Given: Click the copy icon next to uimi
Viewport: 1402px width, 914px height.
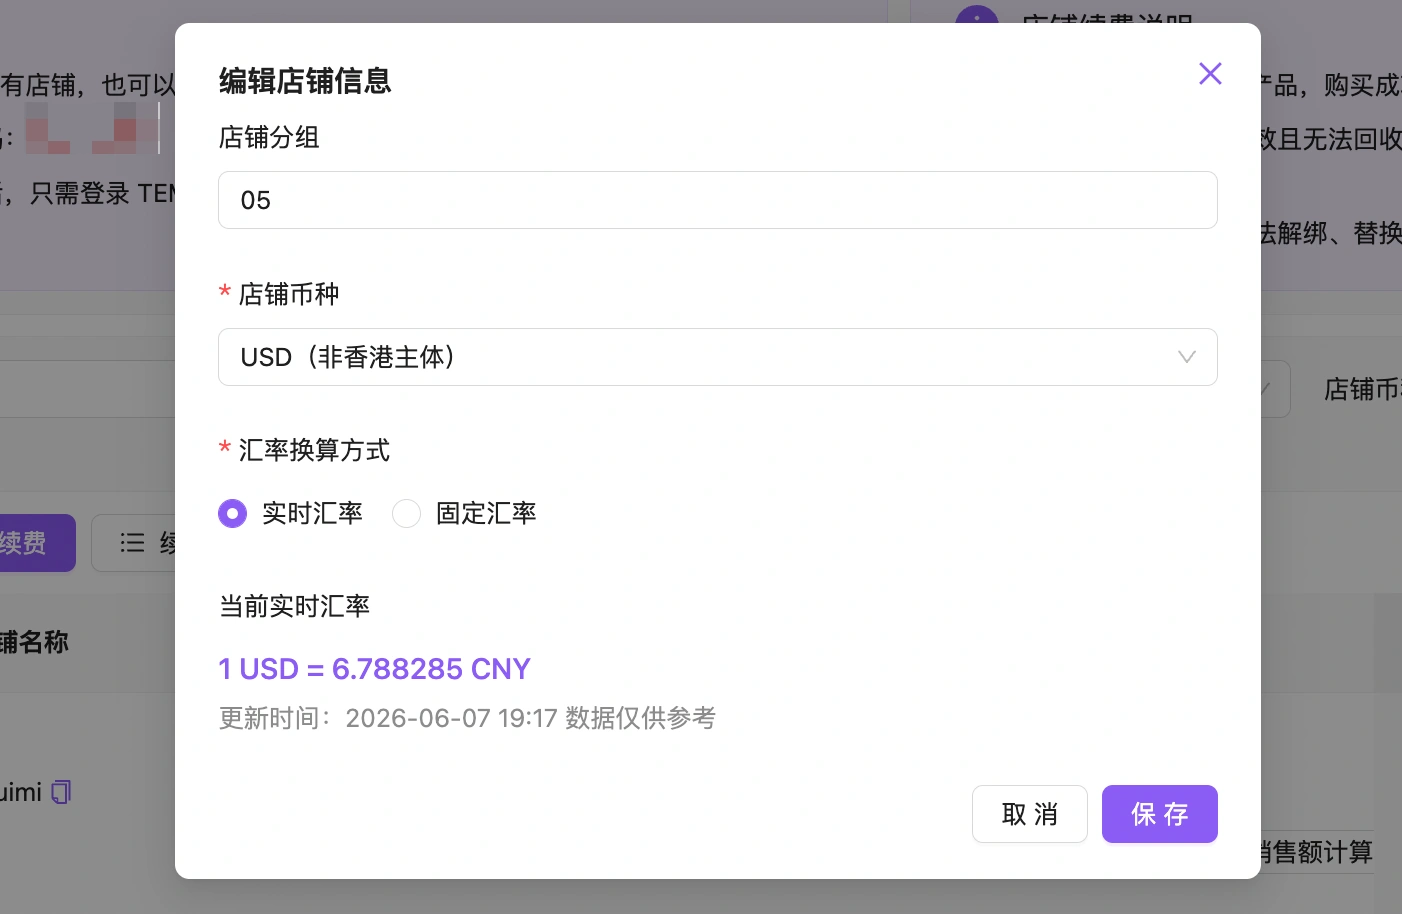Looking at the screenshot, I should pos(61,792).
